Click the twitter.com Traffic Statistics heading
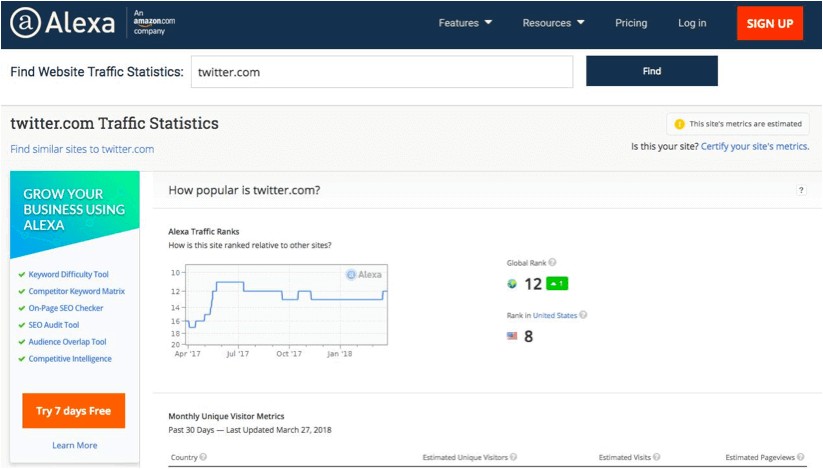Screen dimensions: 823x469 coord(114,123)
